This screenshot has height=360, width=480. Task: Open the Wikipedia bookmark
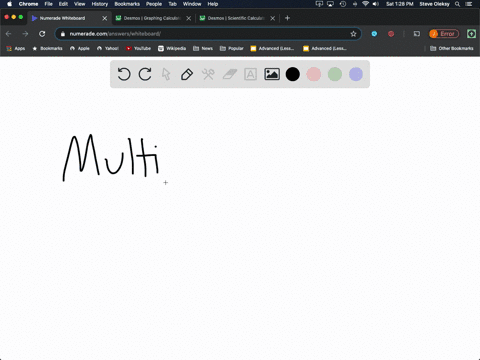tap(172, 48)
